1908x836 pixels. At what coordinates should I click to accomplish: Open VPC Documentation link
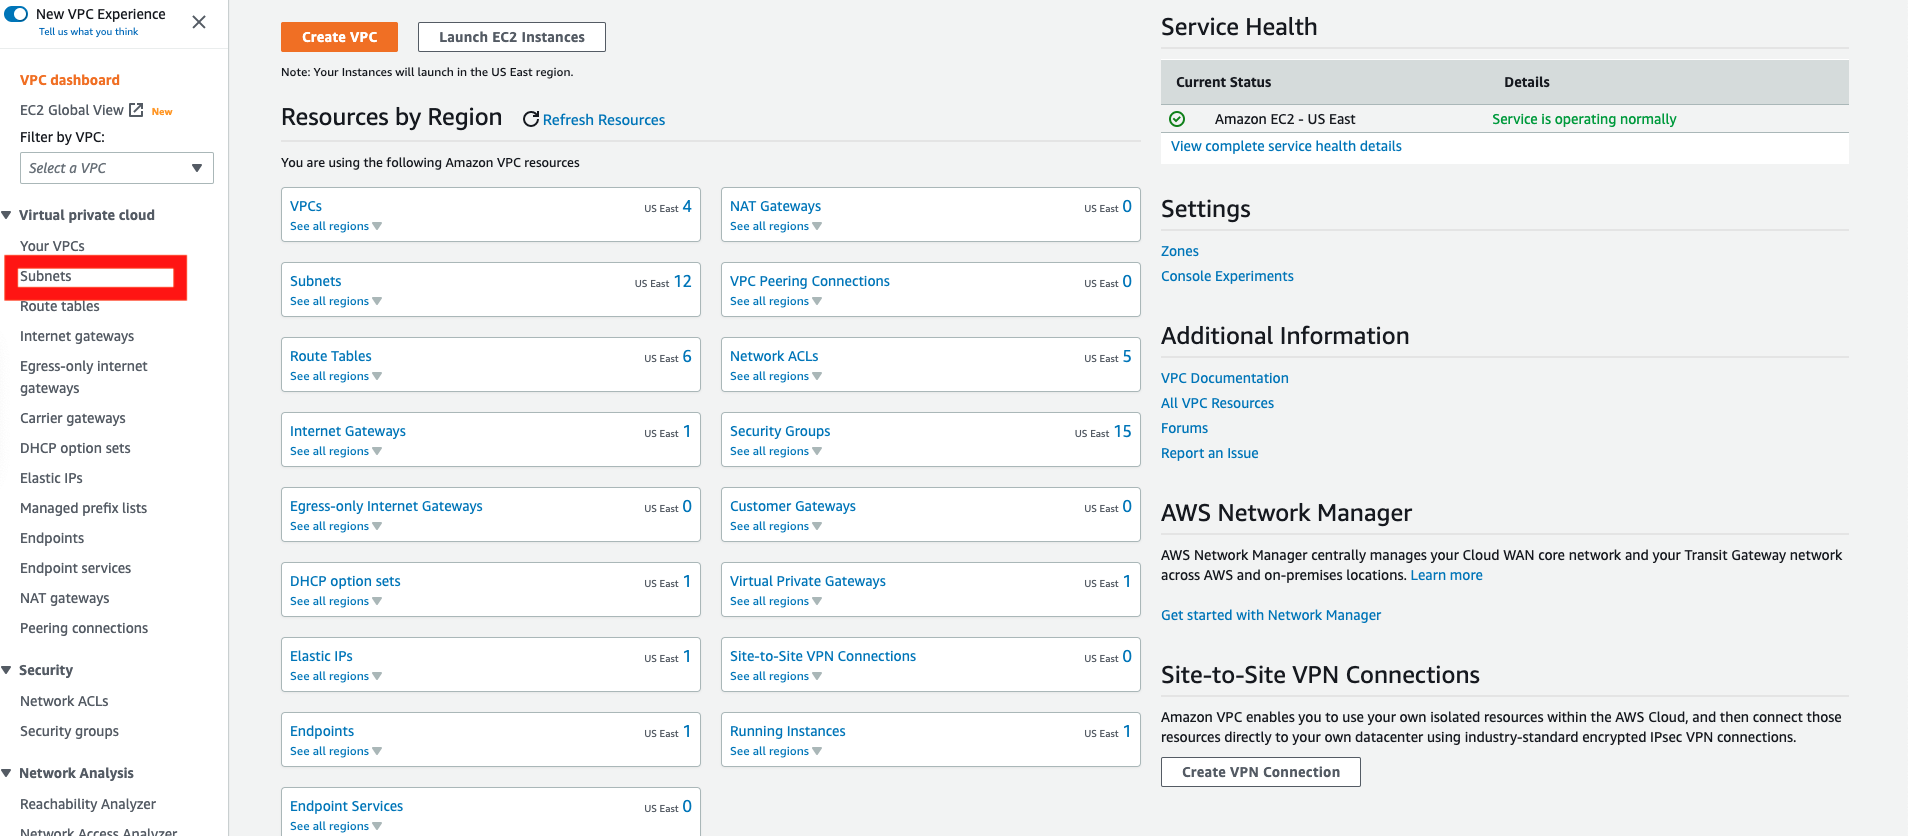[1225, 378]
